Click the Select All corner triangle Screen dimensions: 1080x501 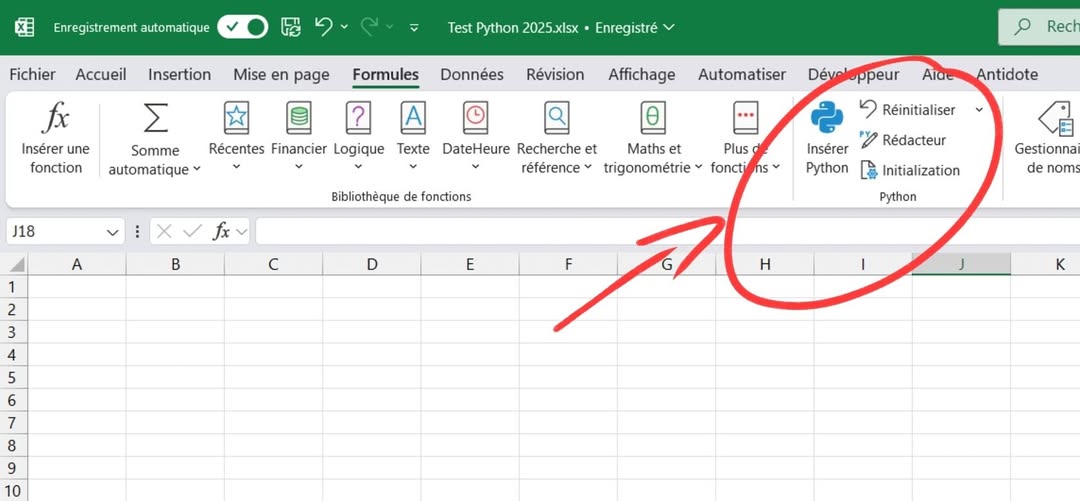point(15,264)
